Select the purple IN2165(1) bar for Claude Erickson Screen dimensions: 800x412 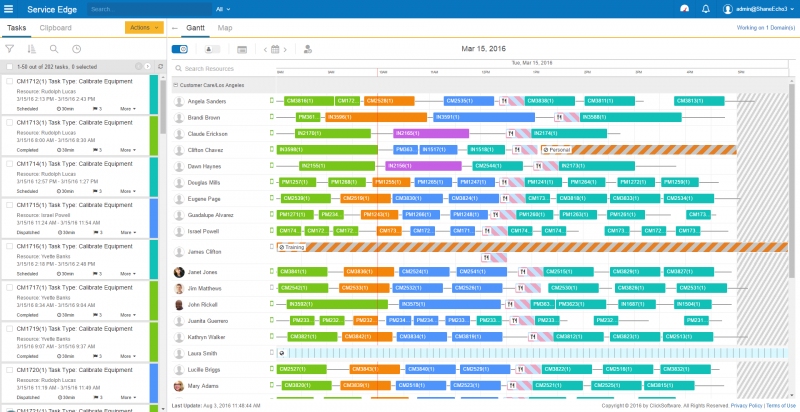431,134
